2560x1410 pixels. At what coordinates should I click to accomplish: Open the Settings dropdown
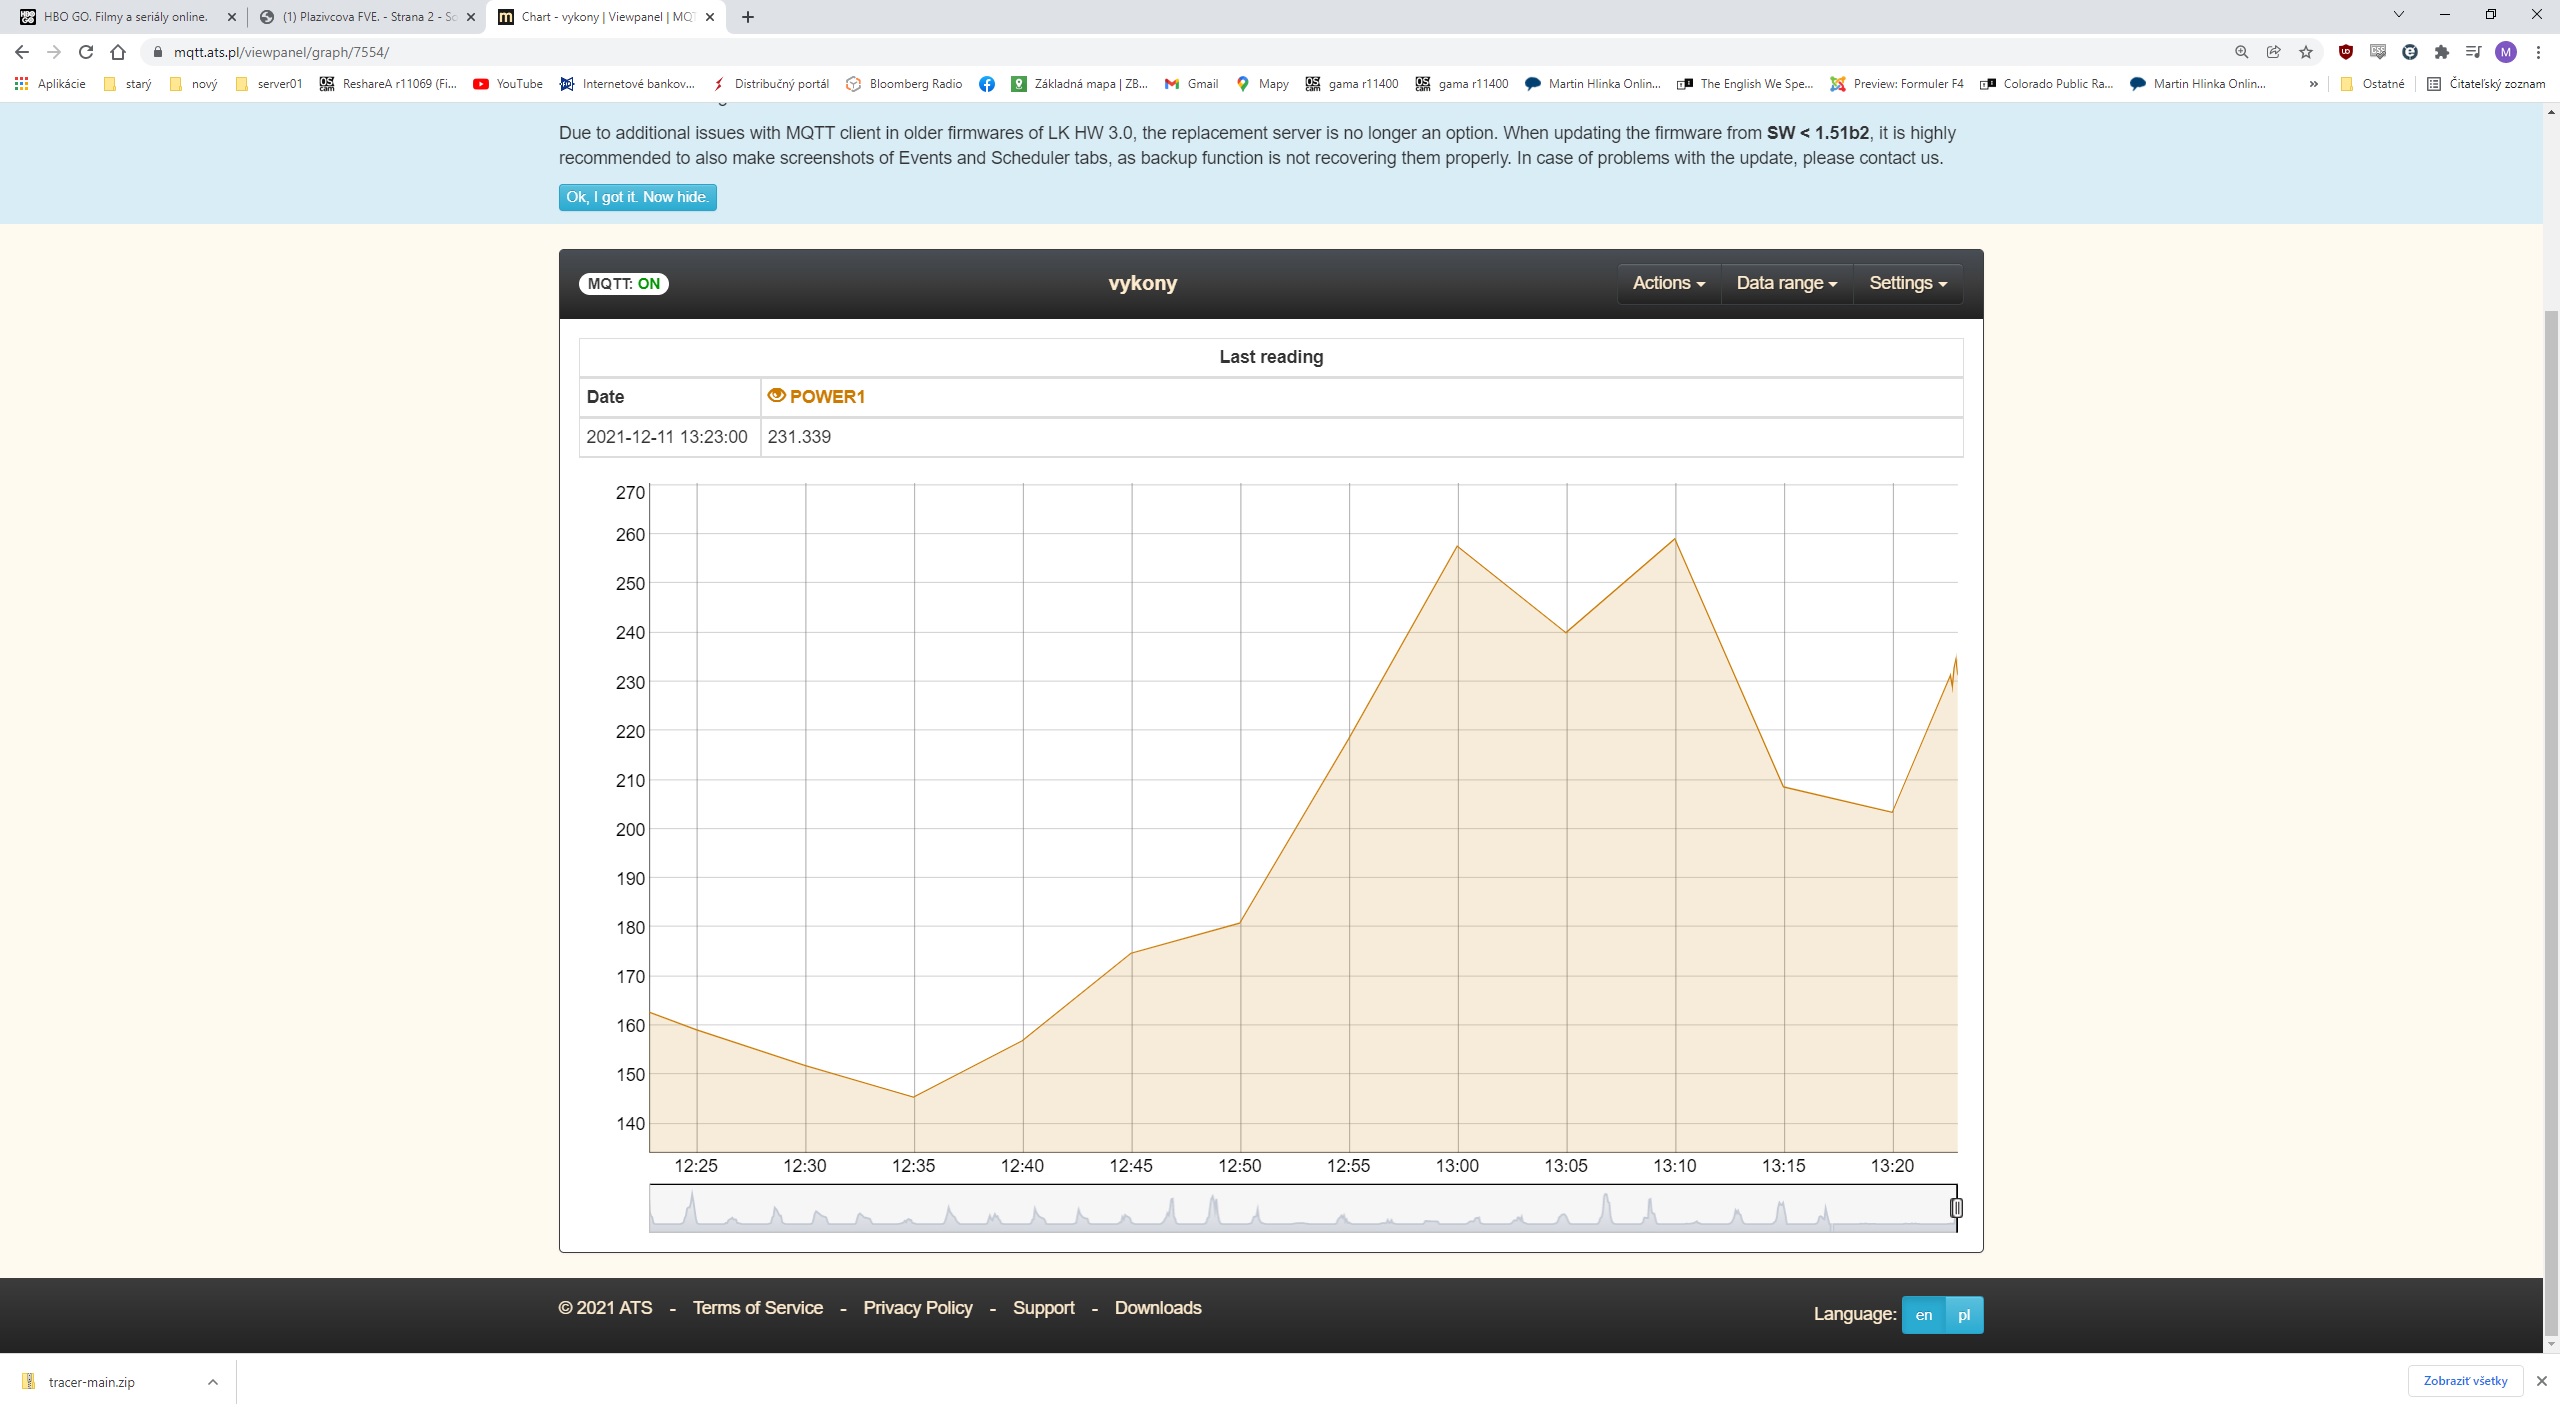[x=1908, y=284]
